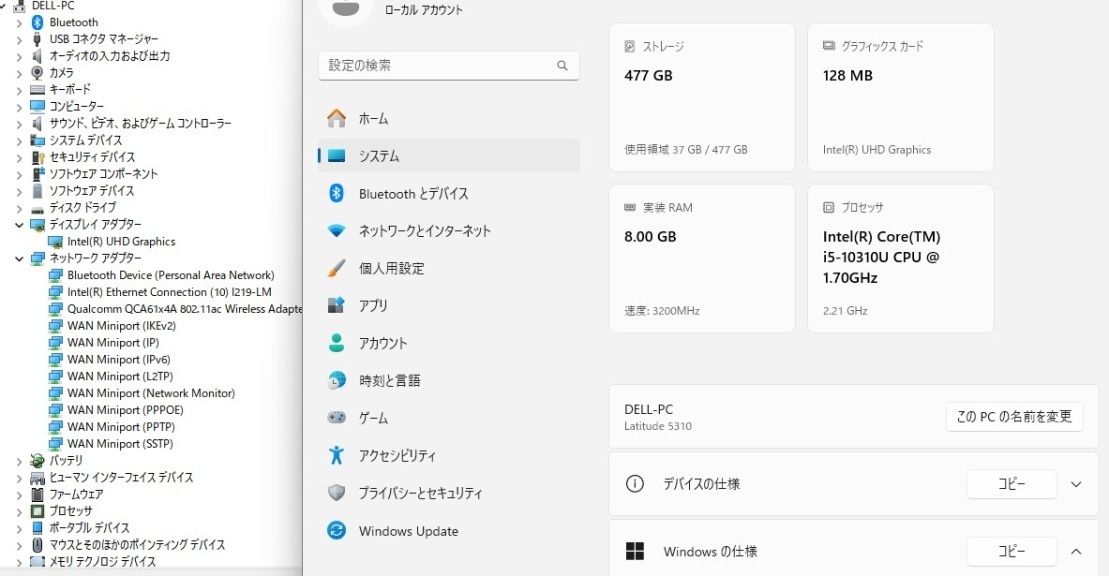Viewport: 1109px width, 576px height.
Task: Open 個人用設定 settings page
Action: (449, 268)
